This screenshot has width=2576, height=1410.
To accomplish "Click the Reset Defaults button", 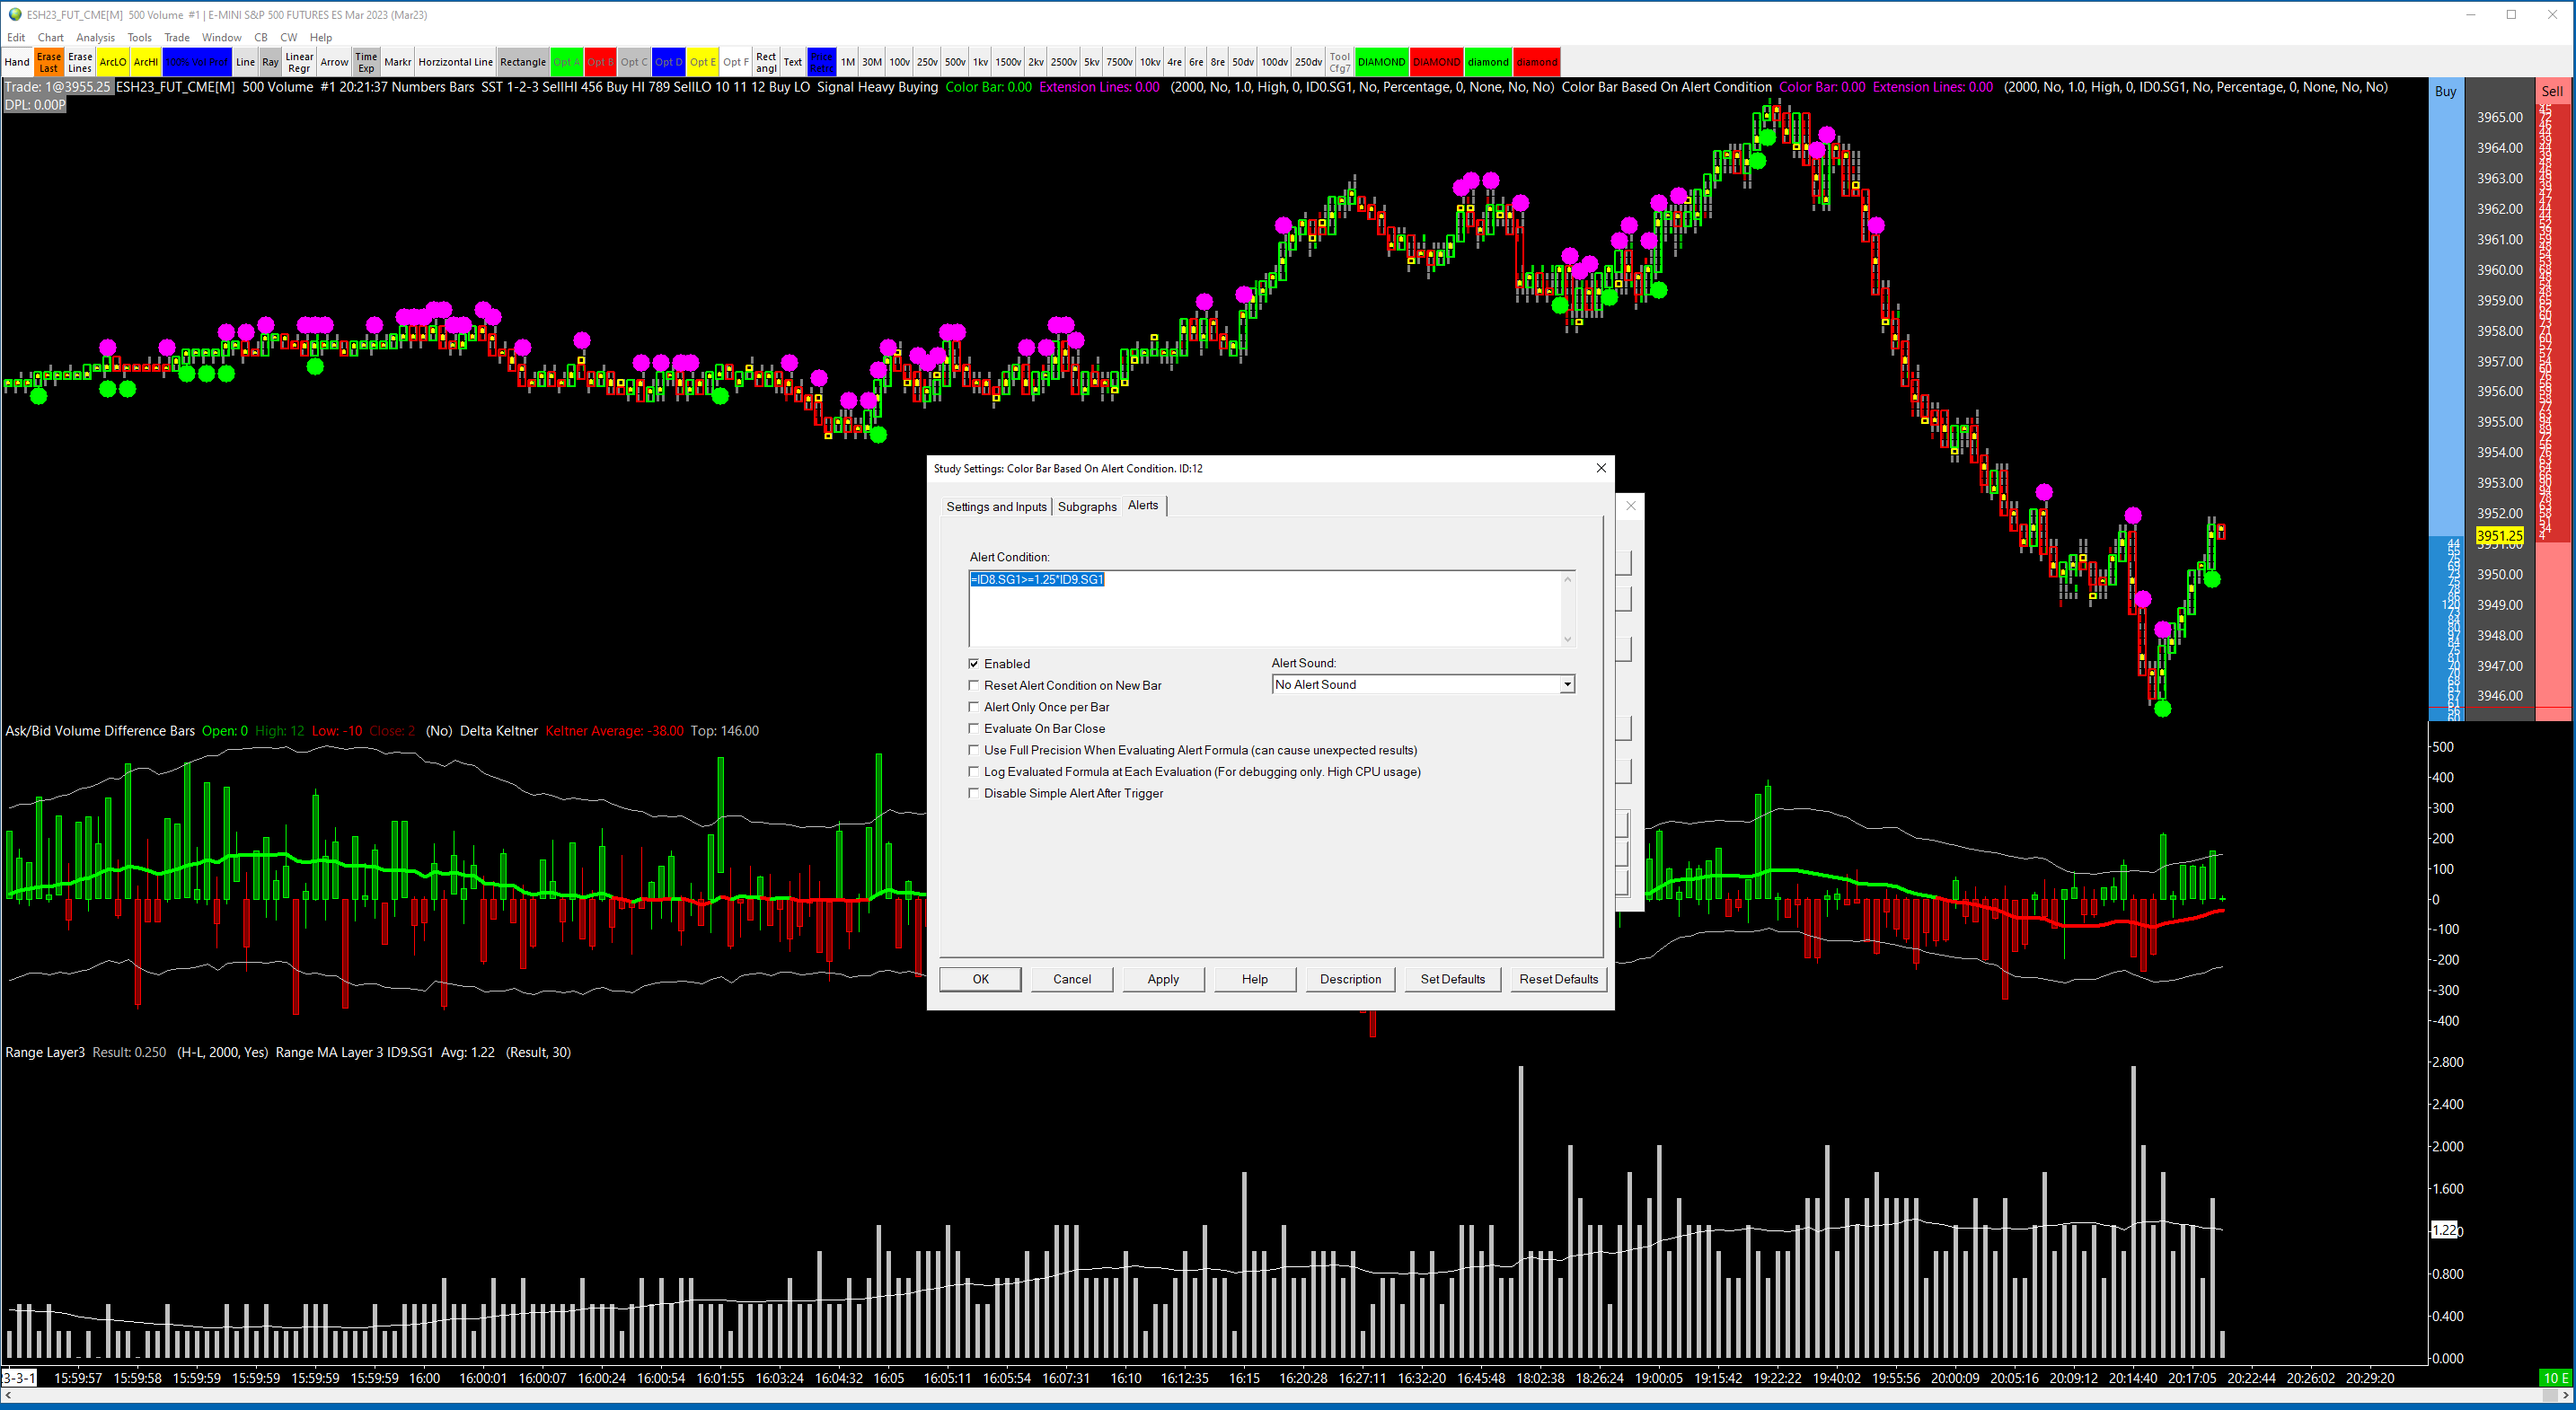I will pos(1557,979).
